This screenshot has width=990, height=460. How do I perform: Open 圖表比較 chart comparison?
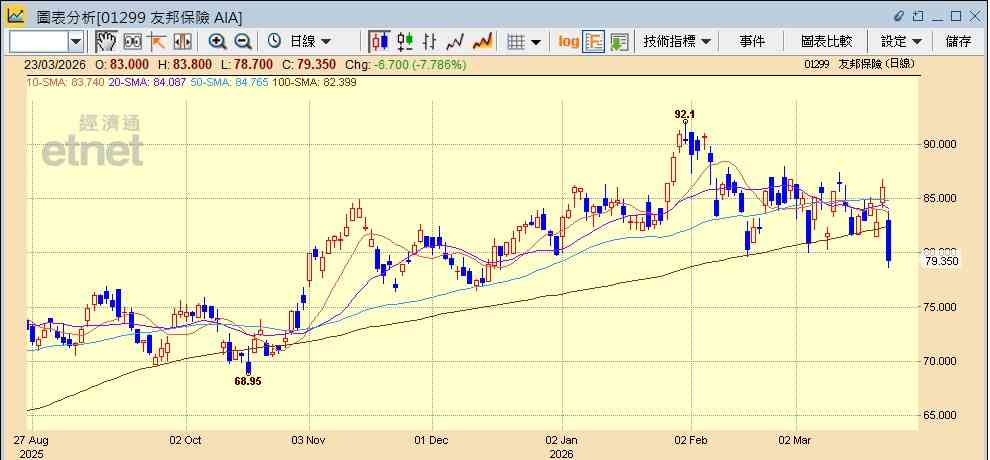click(x=826, y=42)
